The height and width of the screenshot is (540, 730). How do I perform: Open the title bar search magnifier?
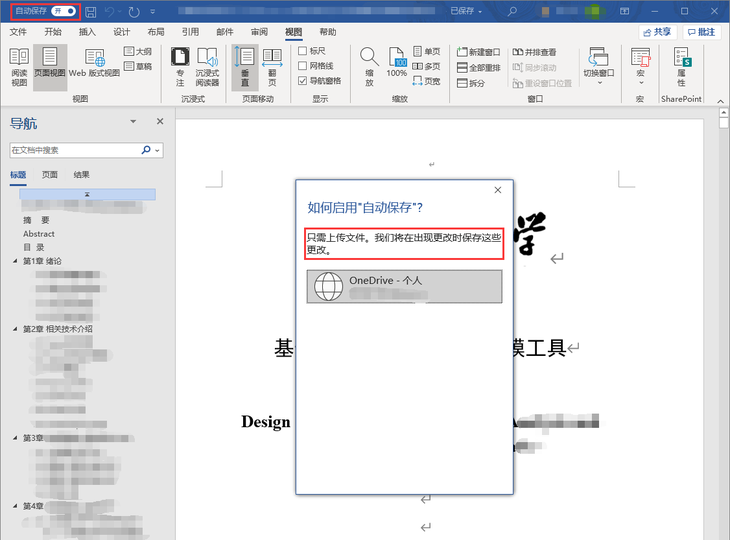(512, 11)
